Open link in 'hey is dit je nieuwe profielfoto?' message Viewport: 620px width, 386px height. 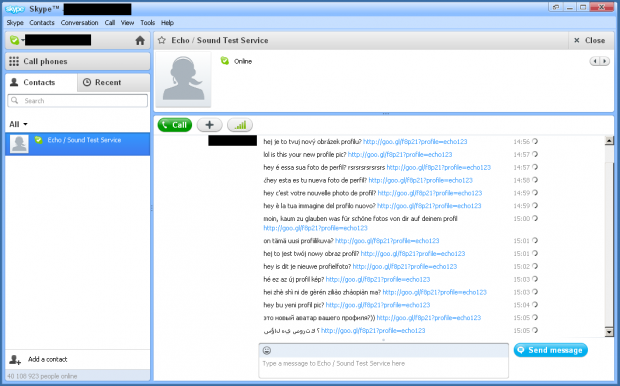(405, 267)
